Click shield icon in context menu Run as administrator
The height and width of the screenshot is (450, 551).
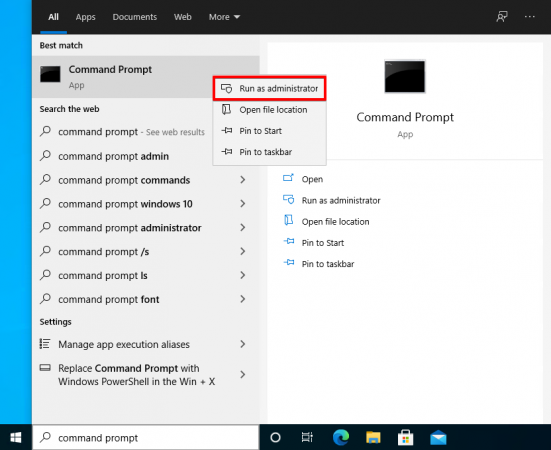(x=227, y=88)
